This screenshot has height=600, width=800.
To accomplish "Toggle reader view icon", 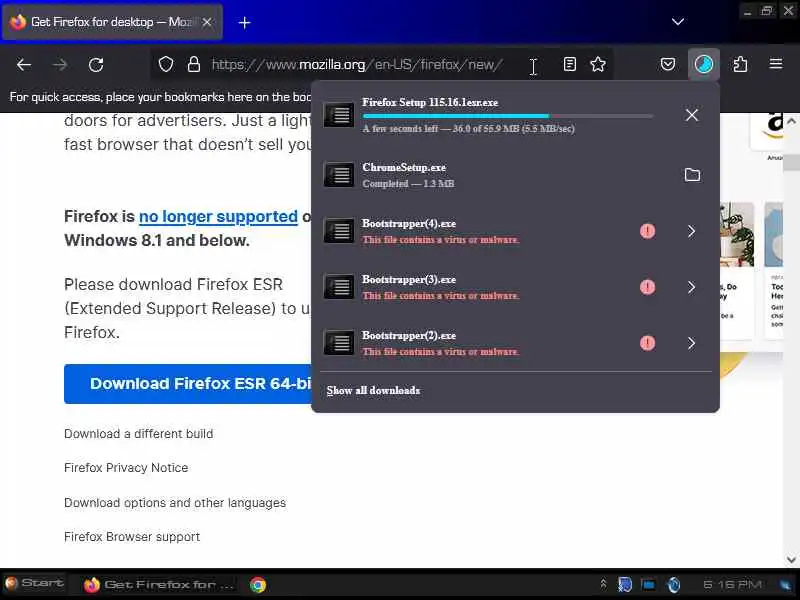I will [570, 64].
